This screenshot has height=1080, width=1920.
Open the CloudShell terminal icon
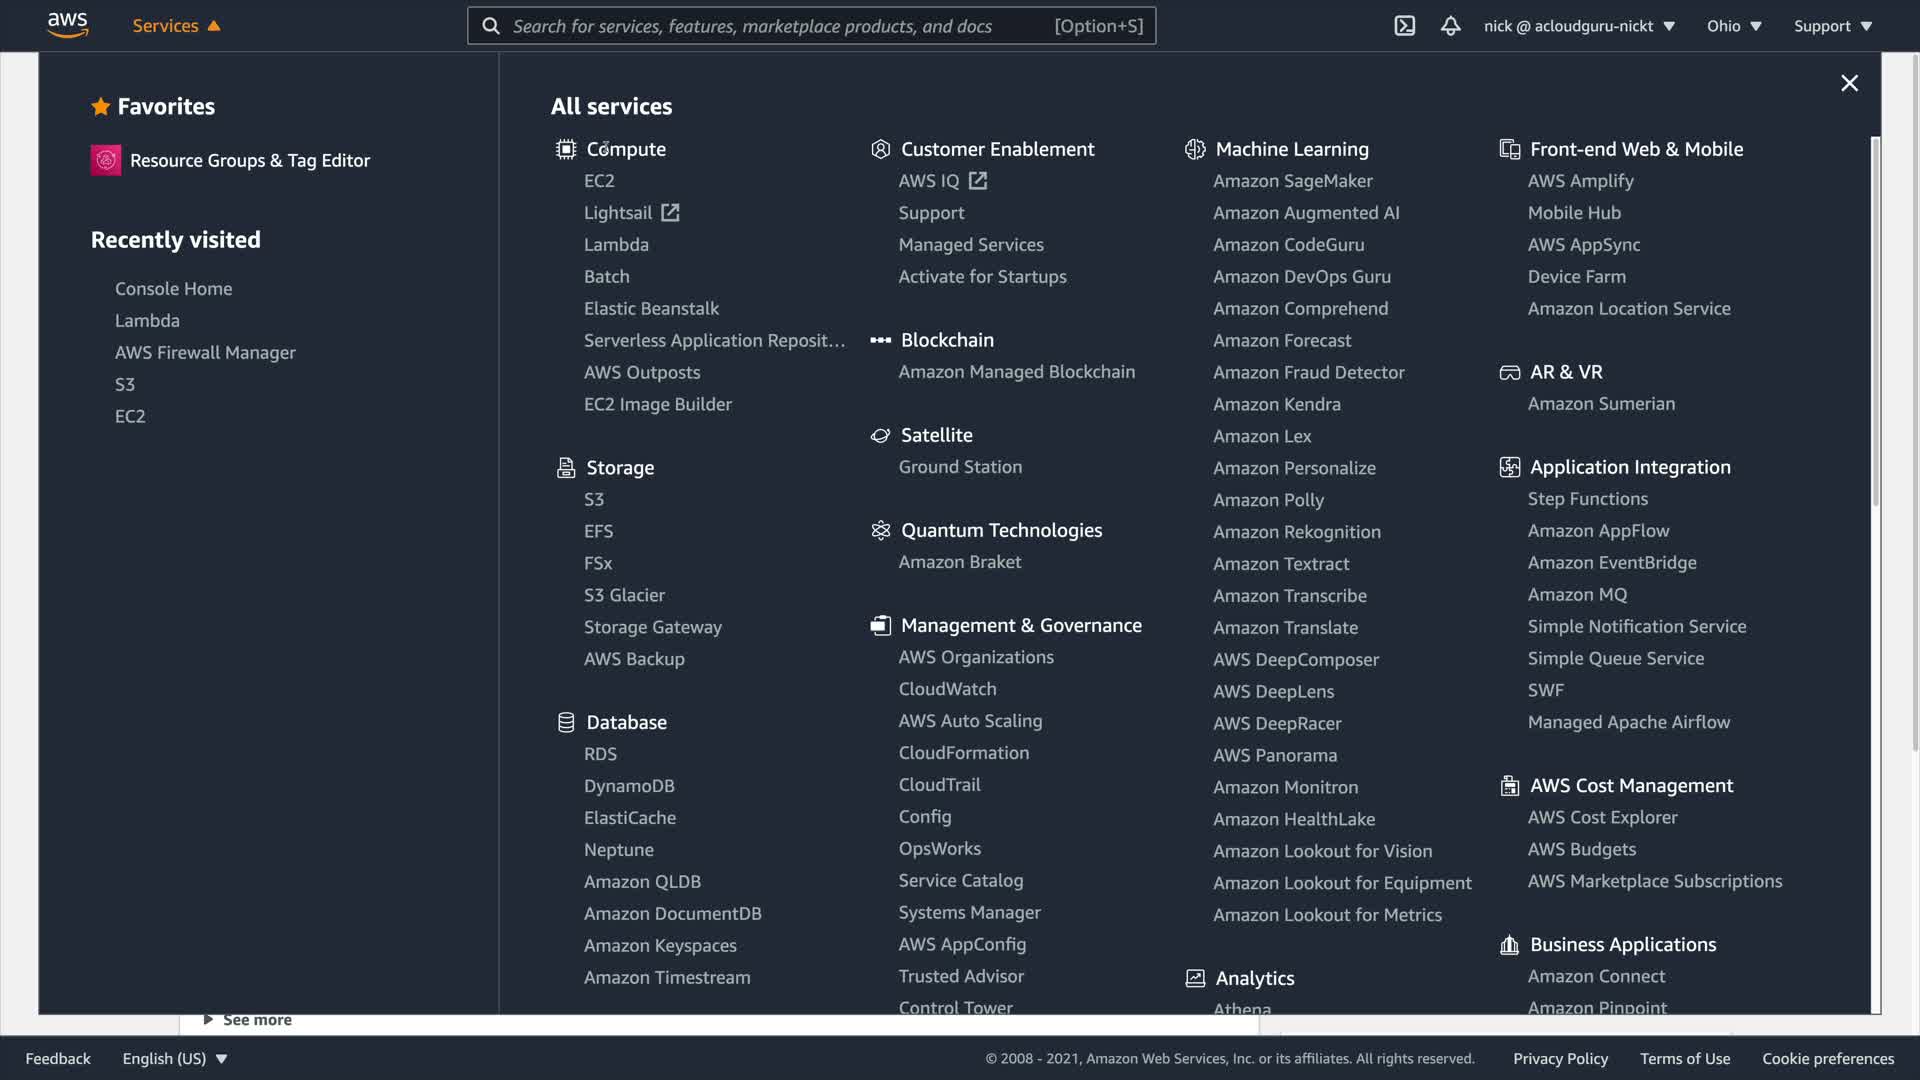(1404, 26)
